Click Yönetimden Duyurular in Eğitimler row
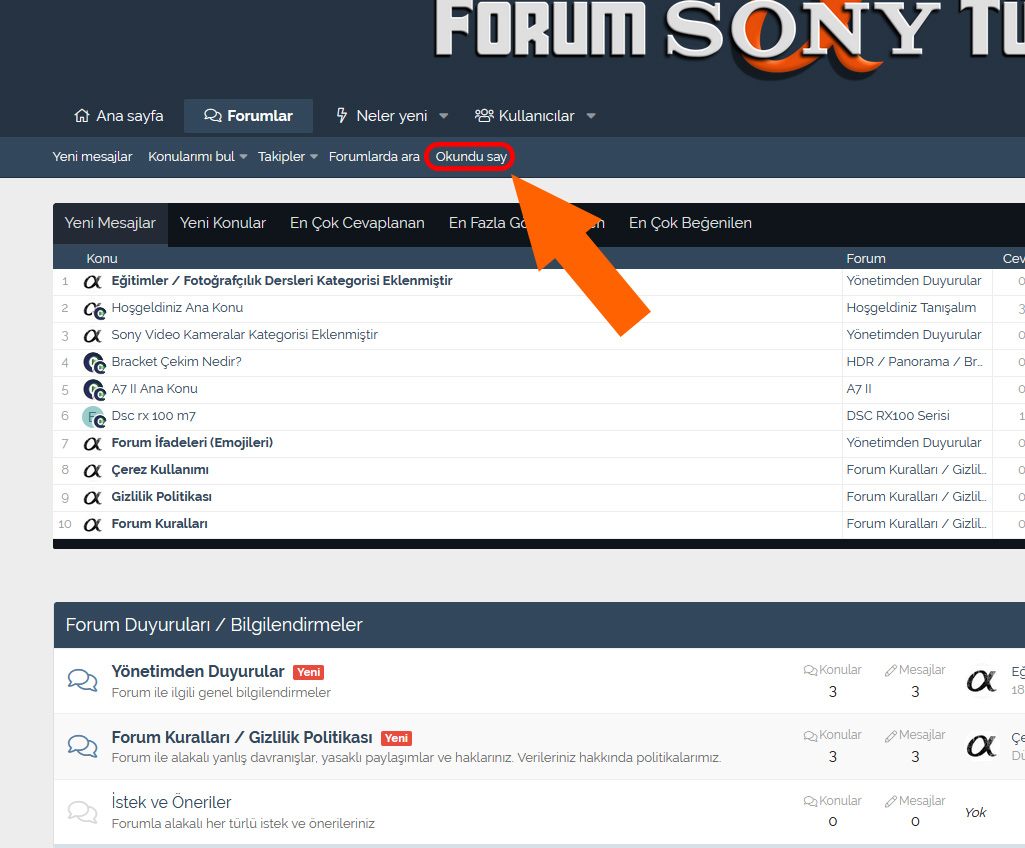This screenshot has width=1025, height=848. pyautogui.click(x=914, y=281)
